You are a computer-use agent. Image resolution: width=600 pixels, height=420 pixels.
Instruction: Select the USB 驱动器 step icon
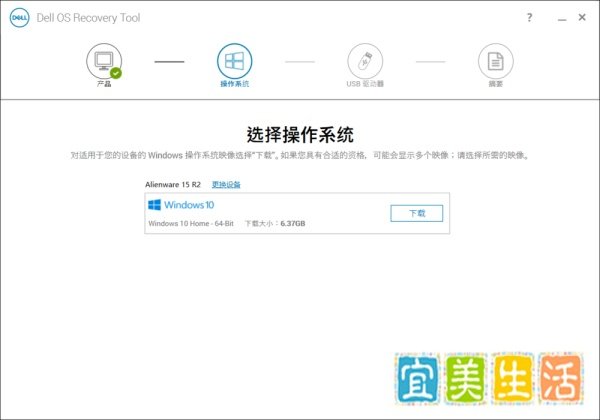coord(365,61)
